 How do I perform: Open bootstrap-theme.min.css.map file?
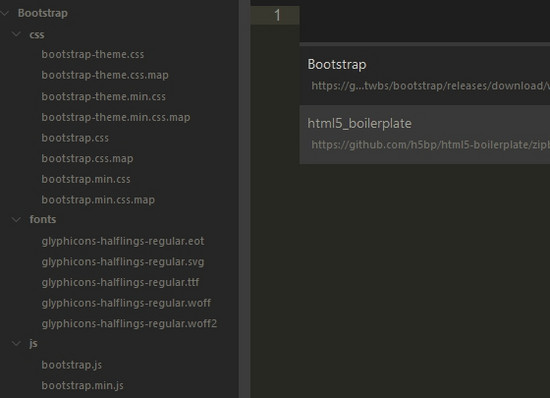pos(116,117)
